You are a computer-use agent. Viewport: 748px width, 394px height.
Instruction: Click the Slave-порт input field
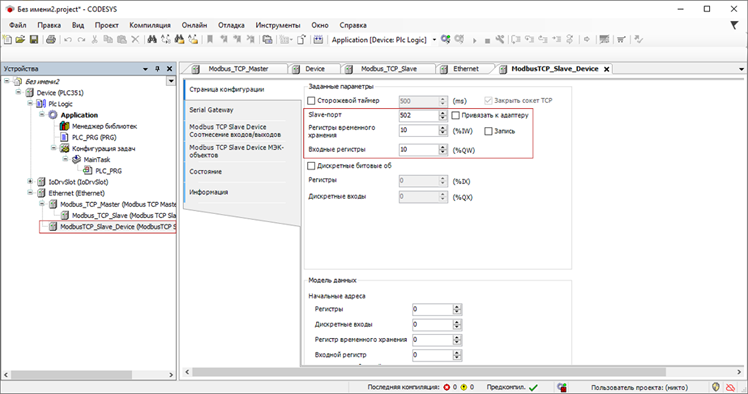point(418,115)
